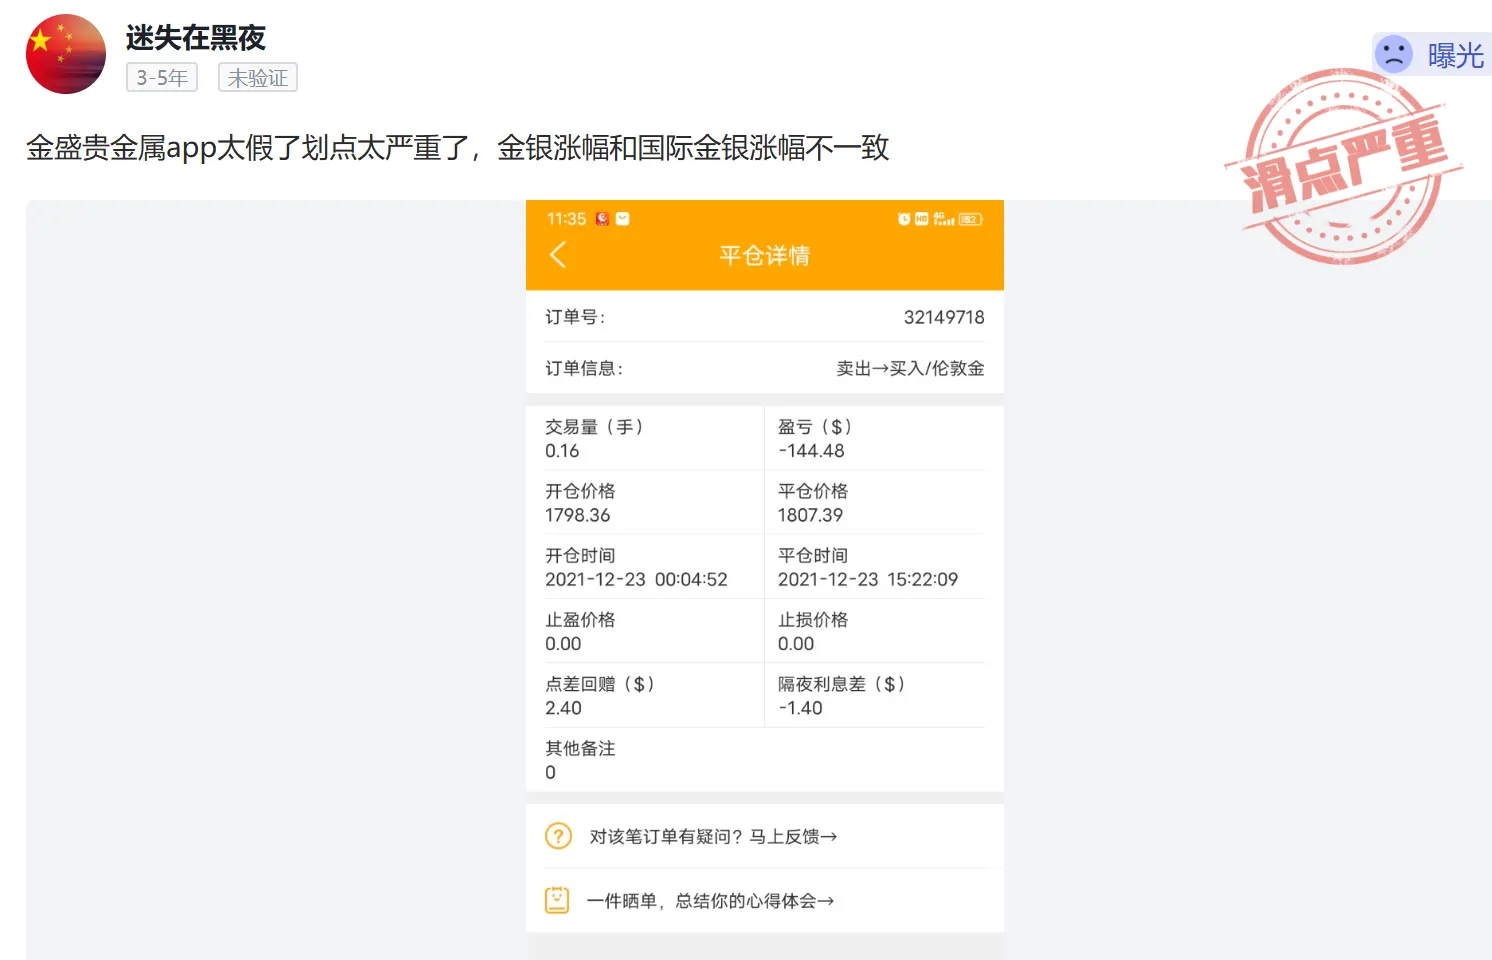Click the alarm clock icon in the phone status bar
The width and height of the screenshot is (1492, 960).
[x=904, y=219]
